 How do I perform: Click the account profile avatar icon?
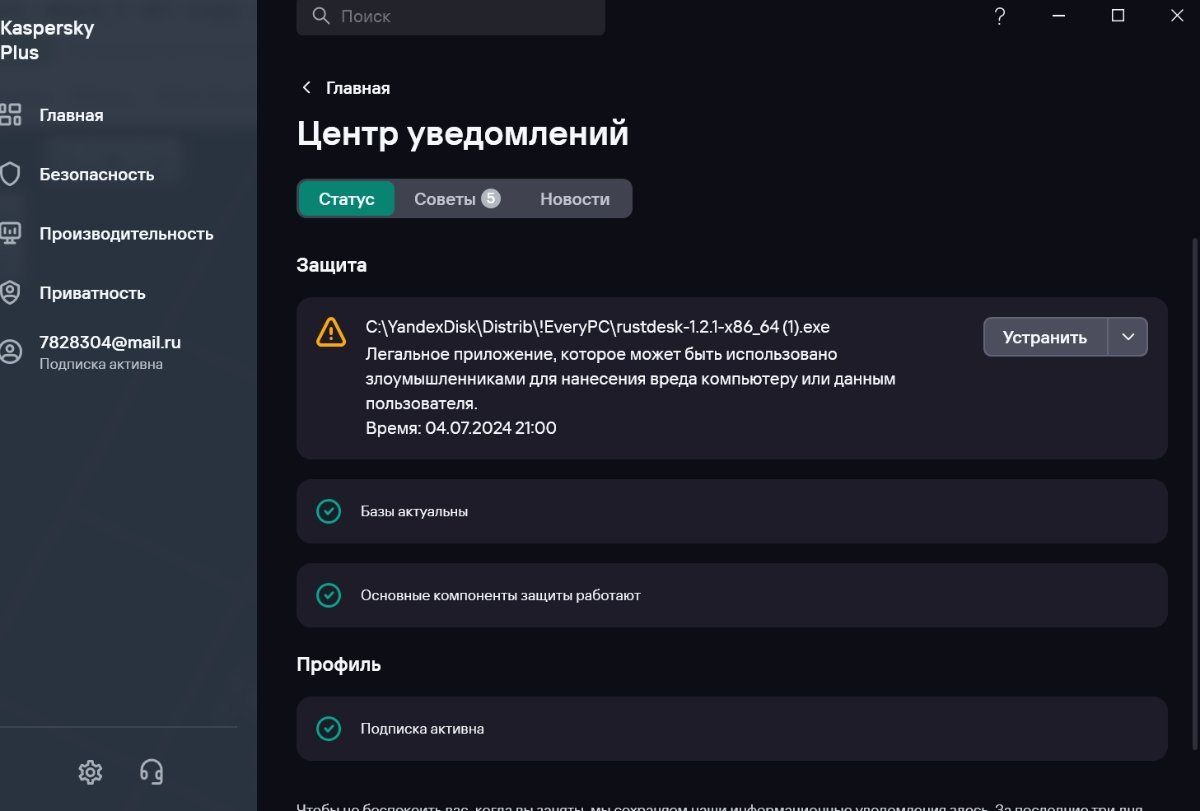coord(11,351)
